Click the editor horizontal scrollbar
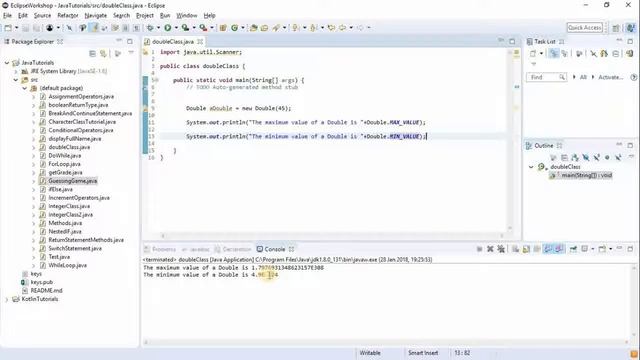640x360 pixels. tap(332, 236)
